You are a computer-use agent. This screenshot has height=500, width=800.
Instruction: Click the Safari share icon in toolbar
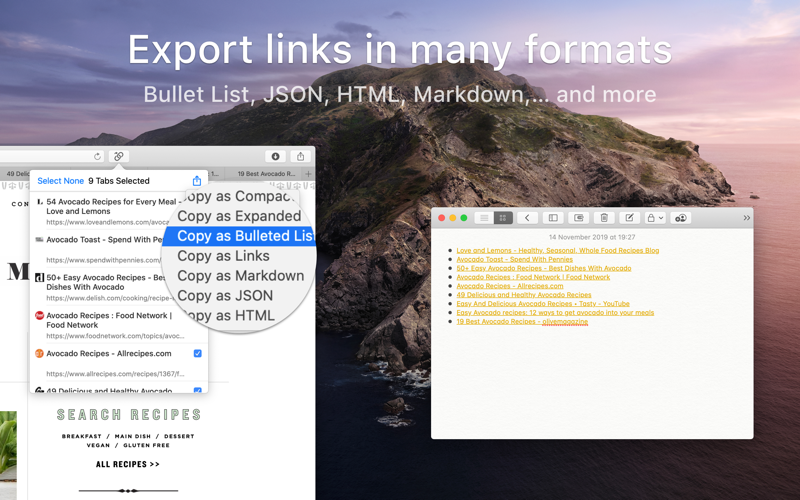click(x=301, y=156)
